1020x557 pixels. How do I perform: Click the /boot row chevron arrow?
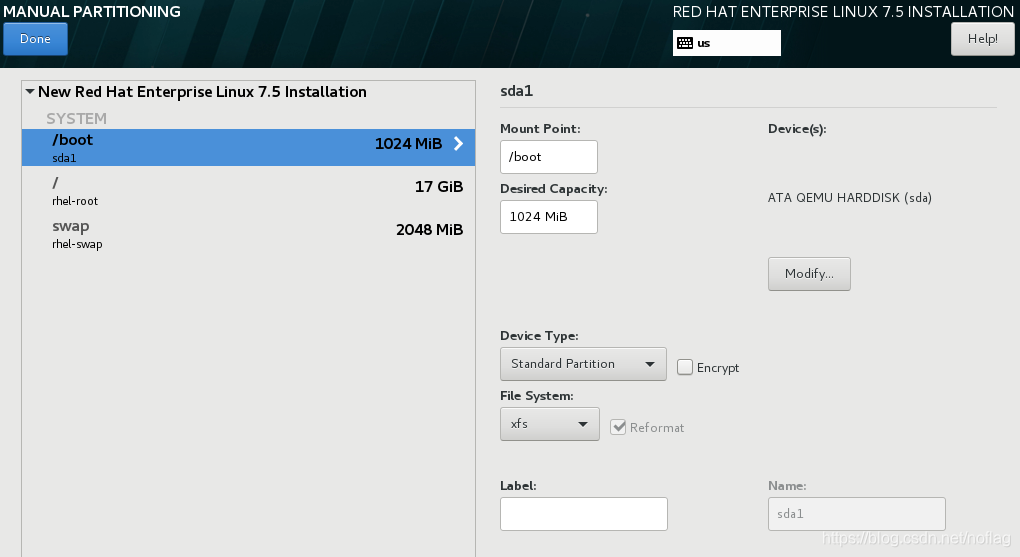click(459, 144)
